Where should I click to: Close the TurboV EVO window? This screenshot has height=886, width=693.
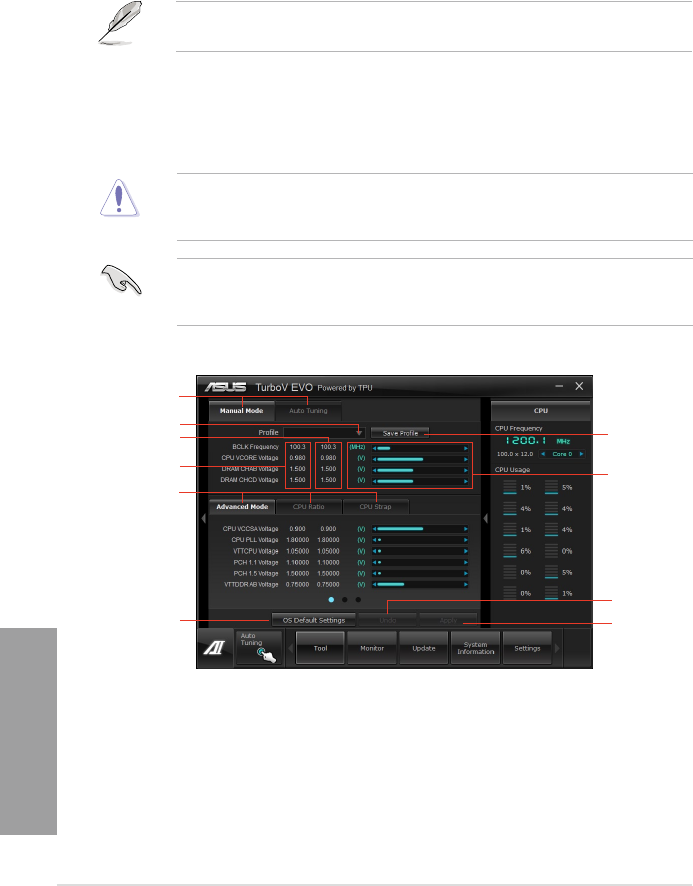(579, 386)
